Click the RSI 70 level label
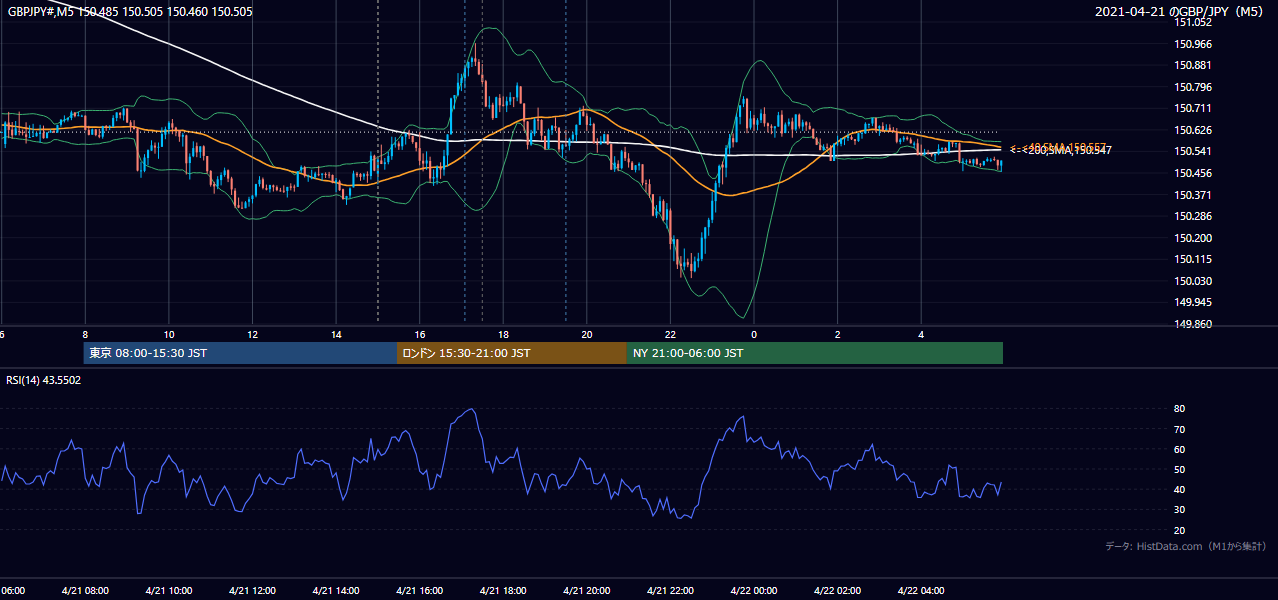Screen dimensions: 1278x600 1179,429
